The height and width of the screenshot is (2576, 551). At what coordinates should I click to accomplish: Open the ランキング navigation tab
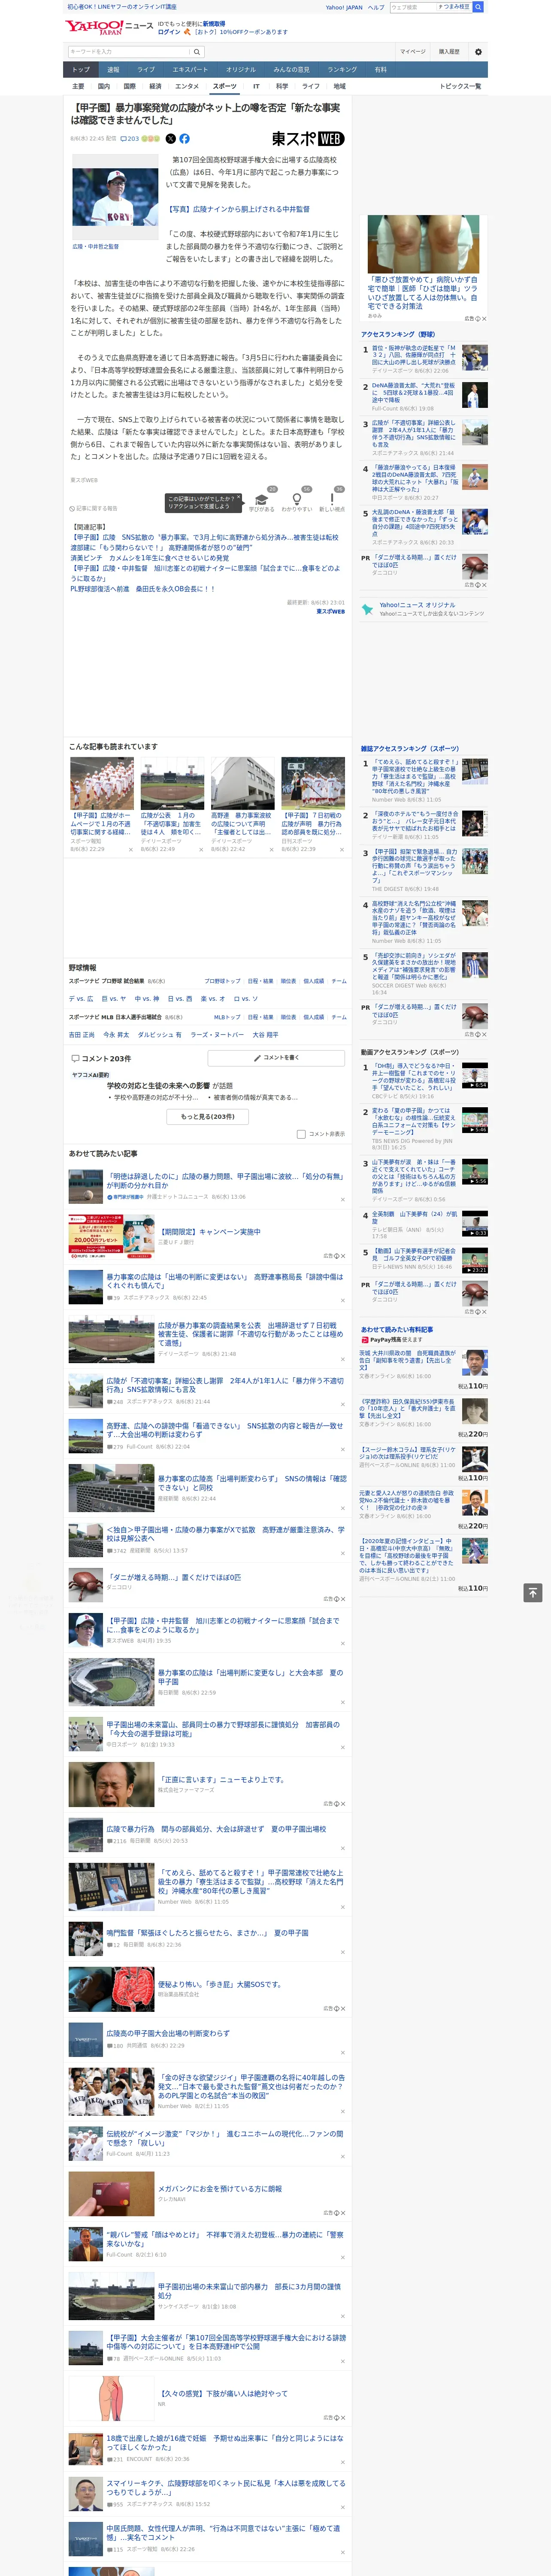[342, 70]
